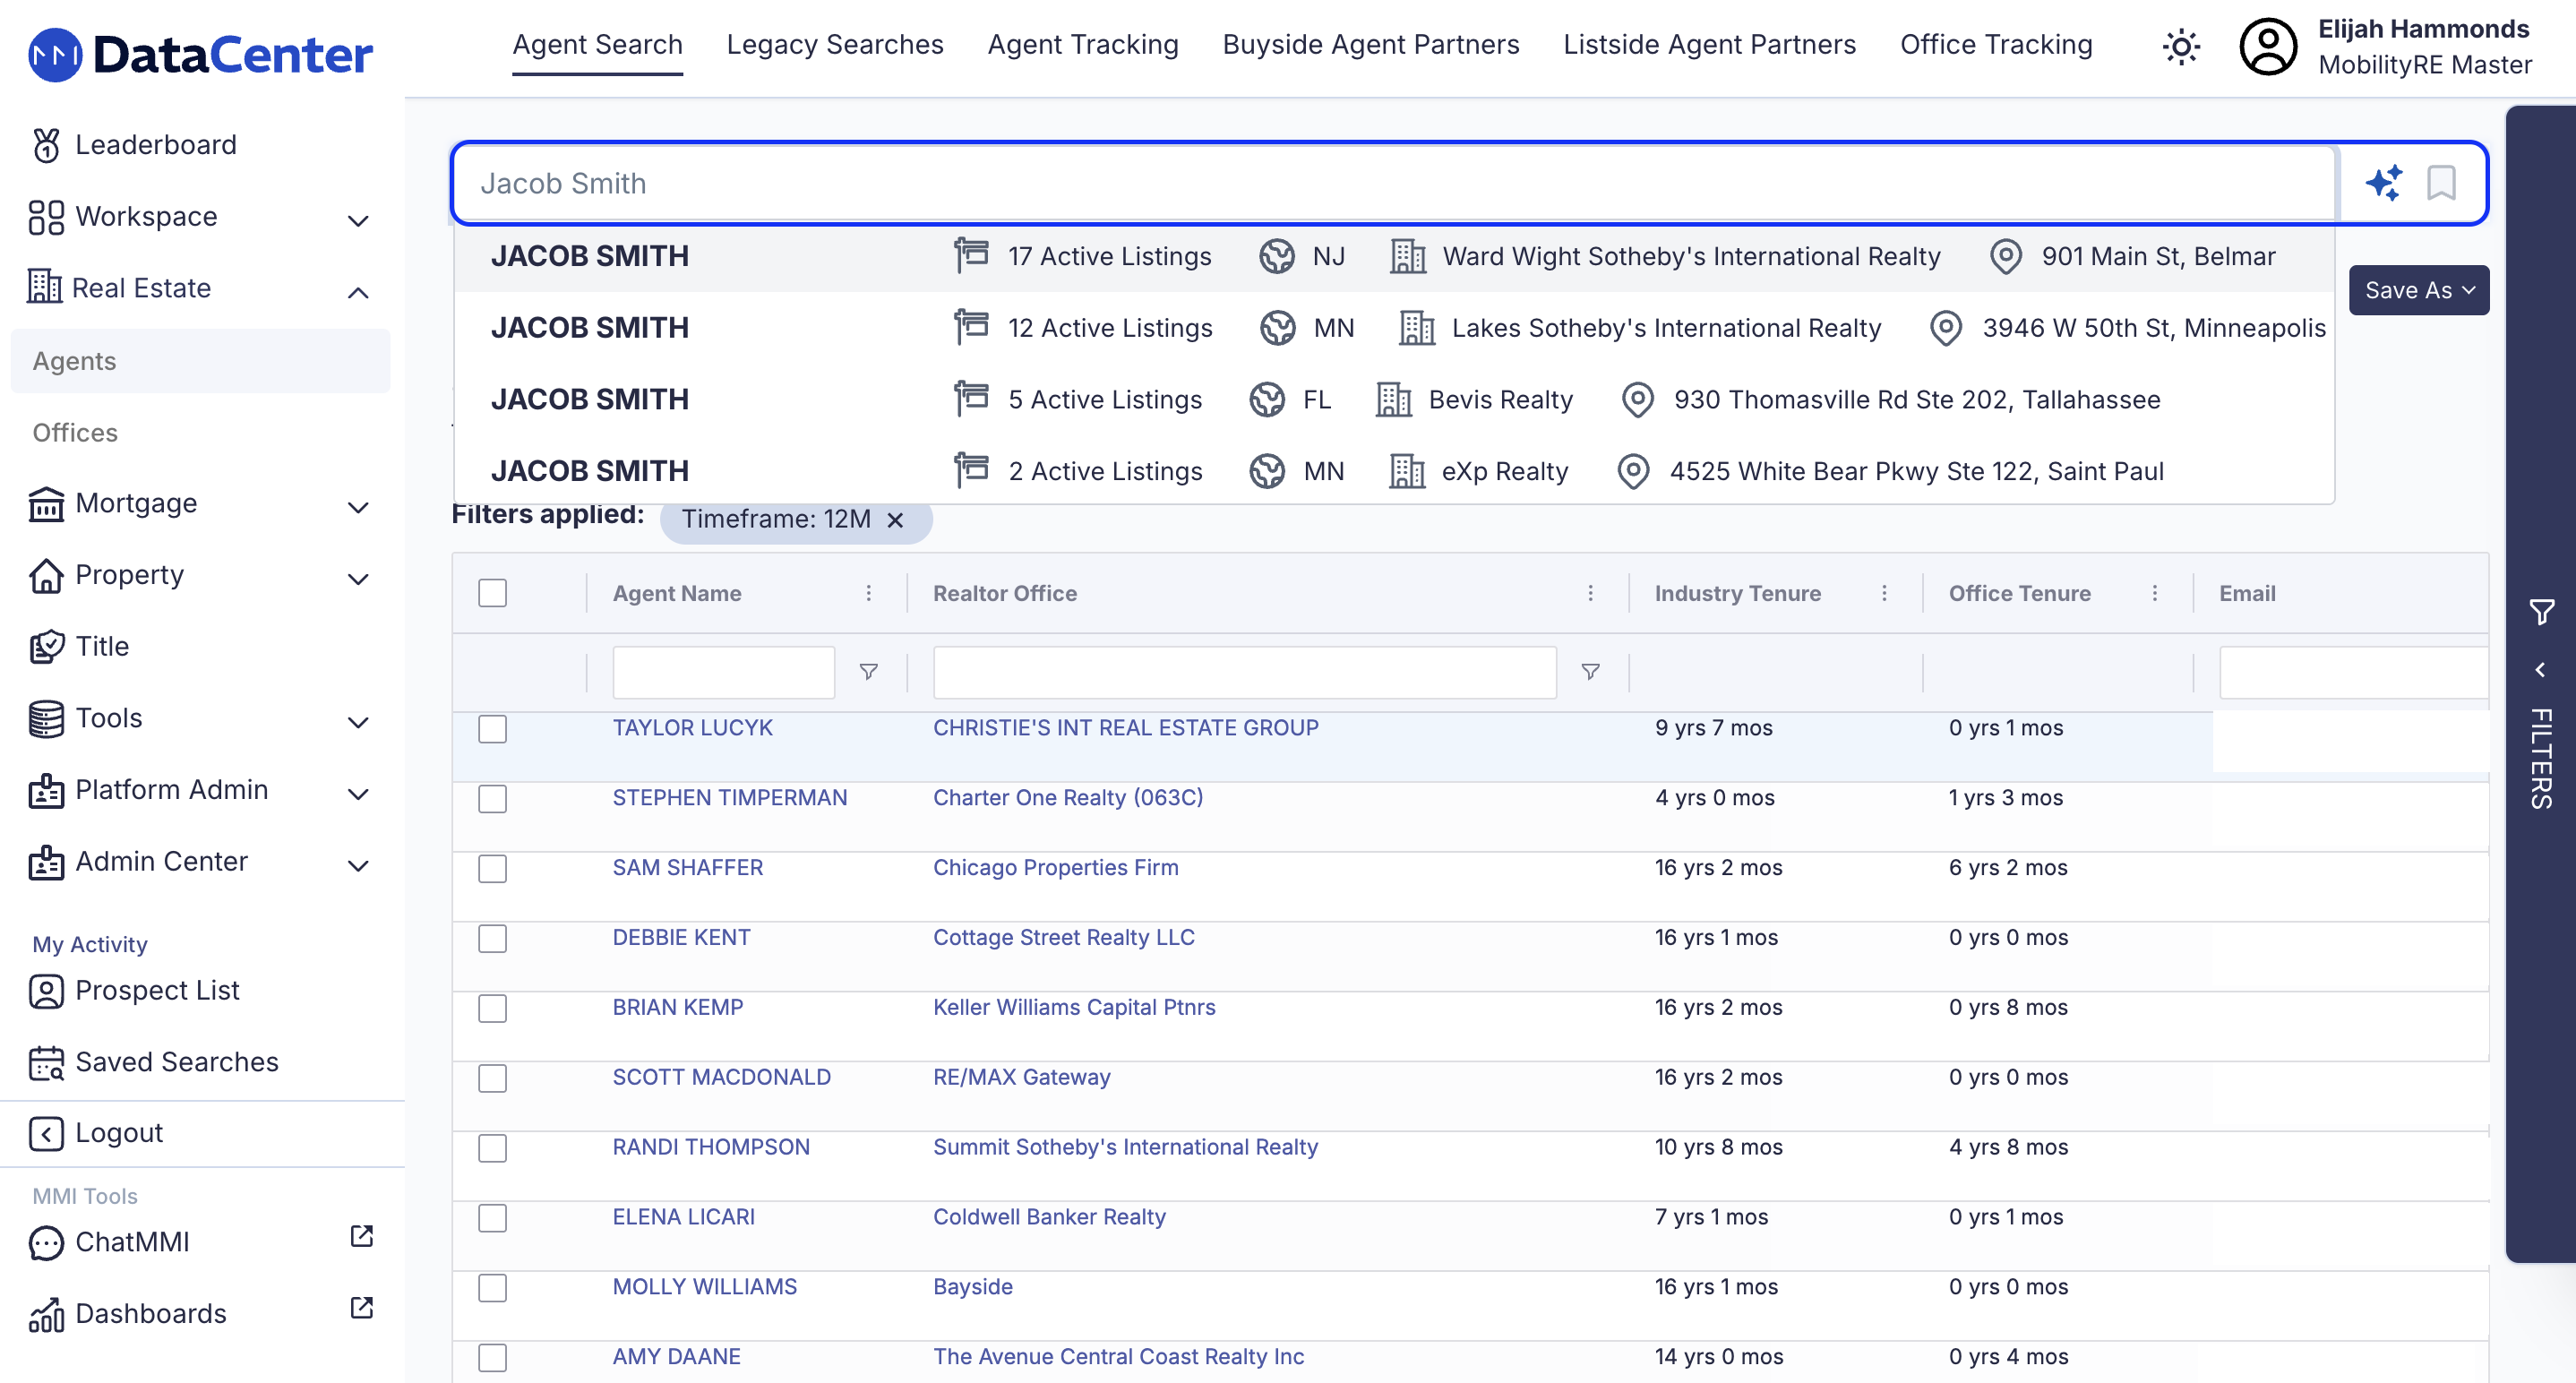Open Chicago Properties Firm office link
Image resolution: width=2576 pixels, height=1383 pixels.
coord(1055,868)
